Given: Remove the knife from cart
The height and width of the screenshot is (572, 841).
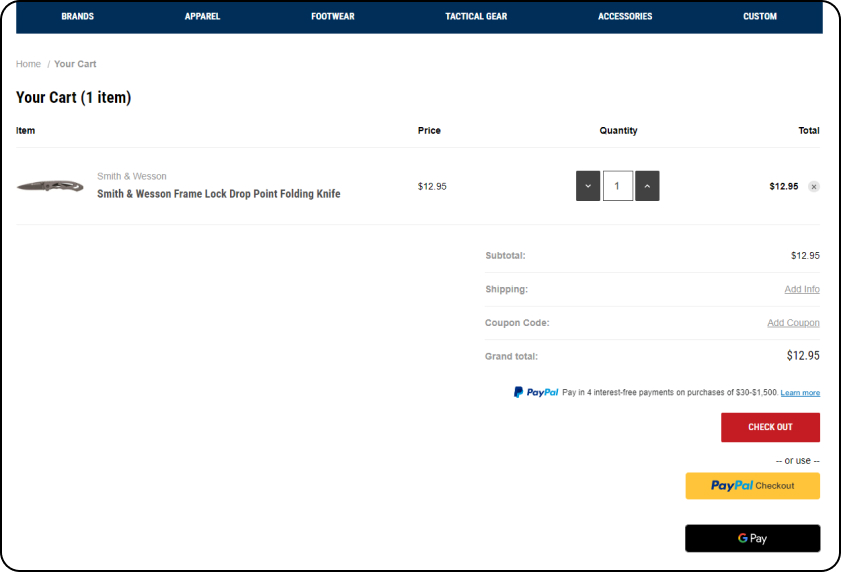Looking at the screenshot, I should [x=814, y=187].
